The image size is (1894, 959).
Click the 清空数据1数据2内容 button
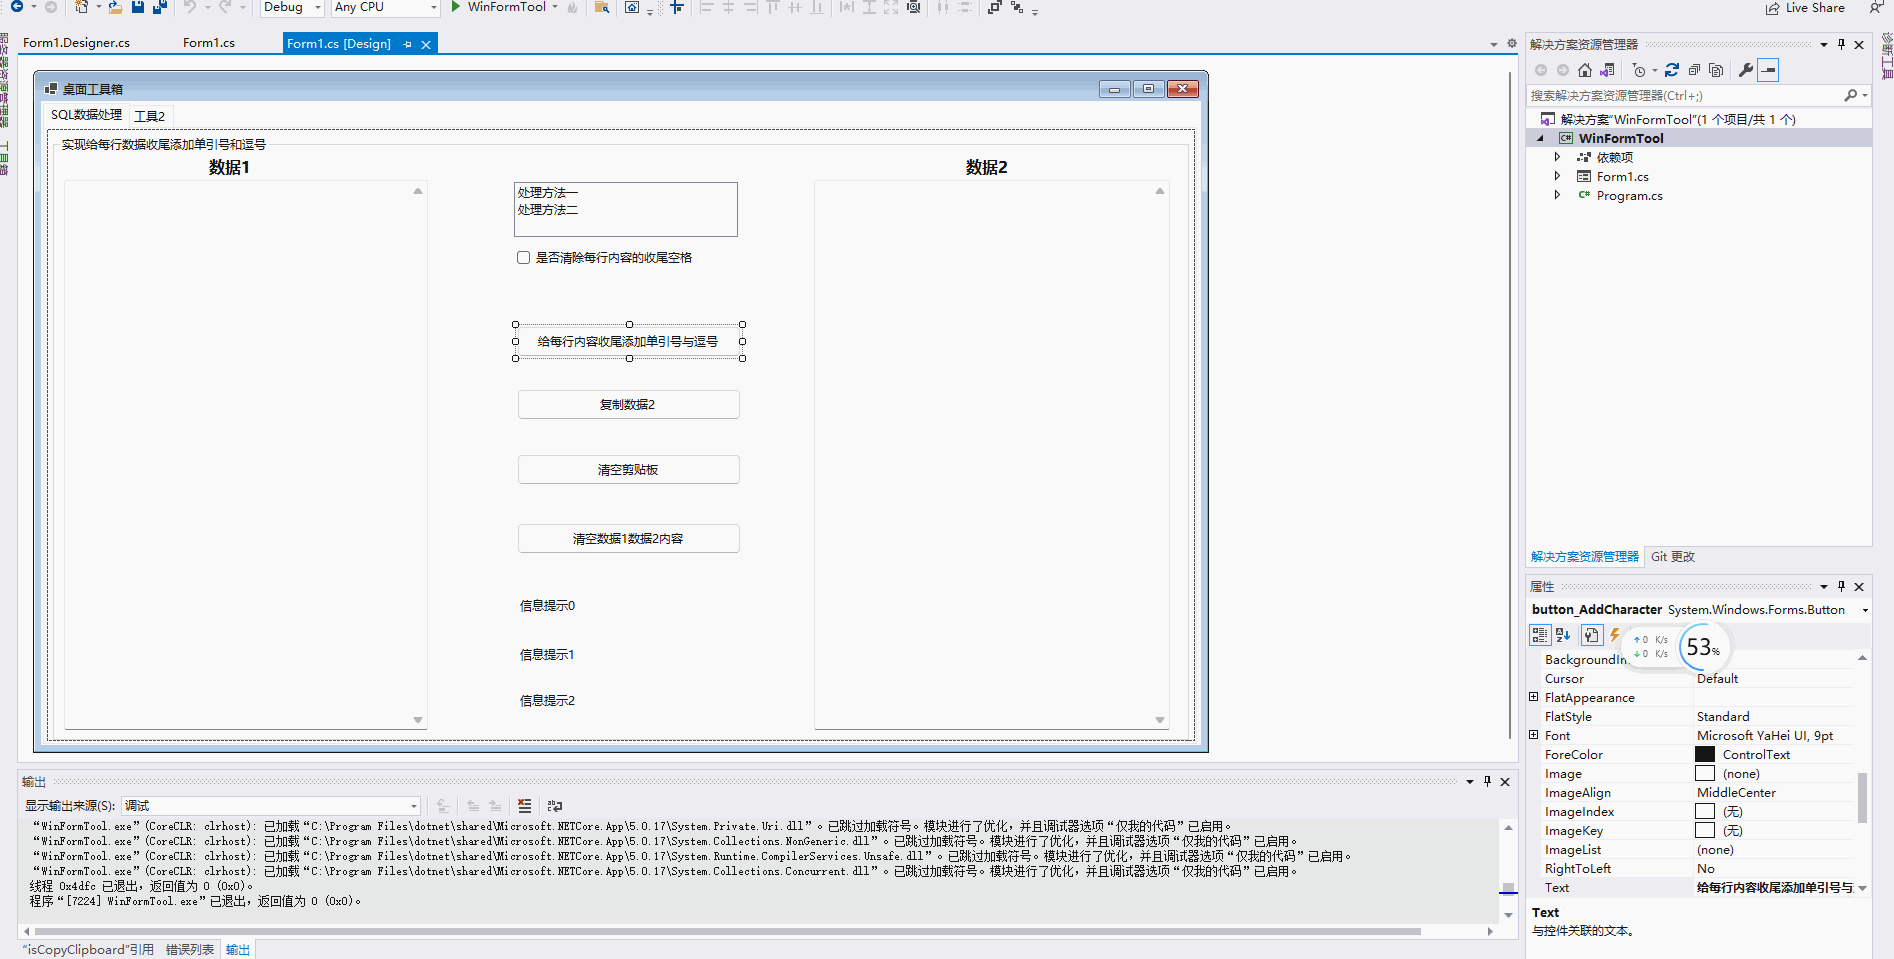(628, 538)
